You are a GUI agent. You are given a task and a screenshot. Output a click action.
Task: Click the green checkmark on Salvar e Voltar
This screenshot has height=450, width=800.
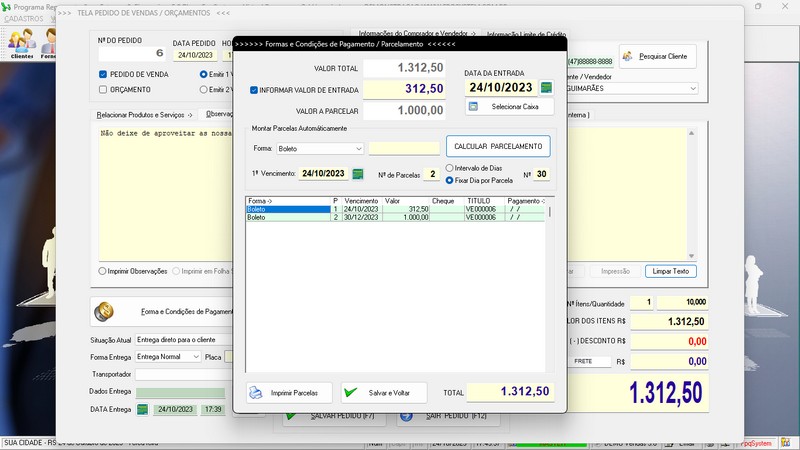350,393
